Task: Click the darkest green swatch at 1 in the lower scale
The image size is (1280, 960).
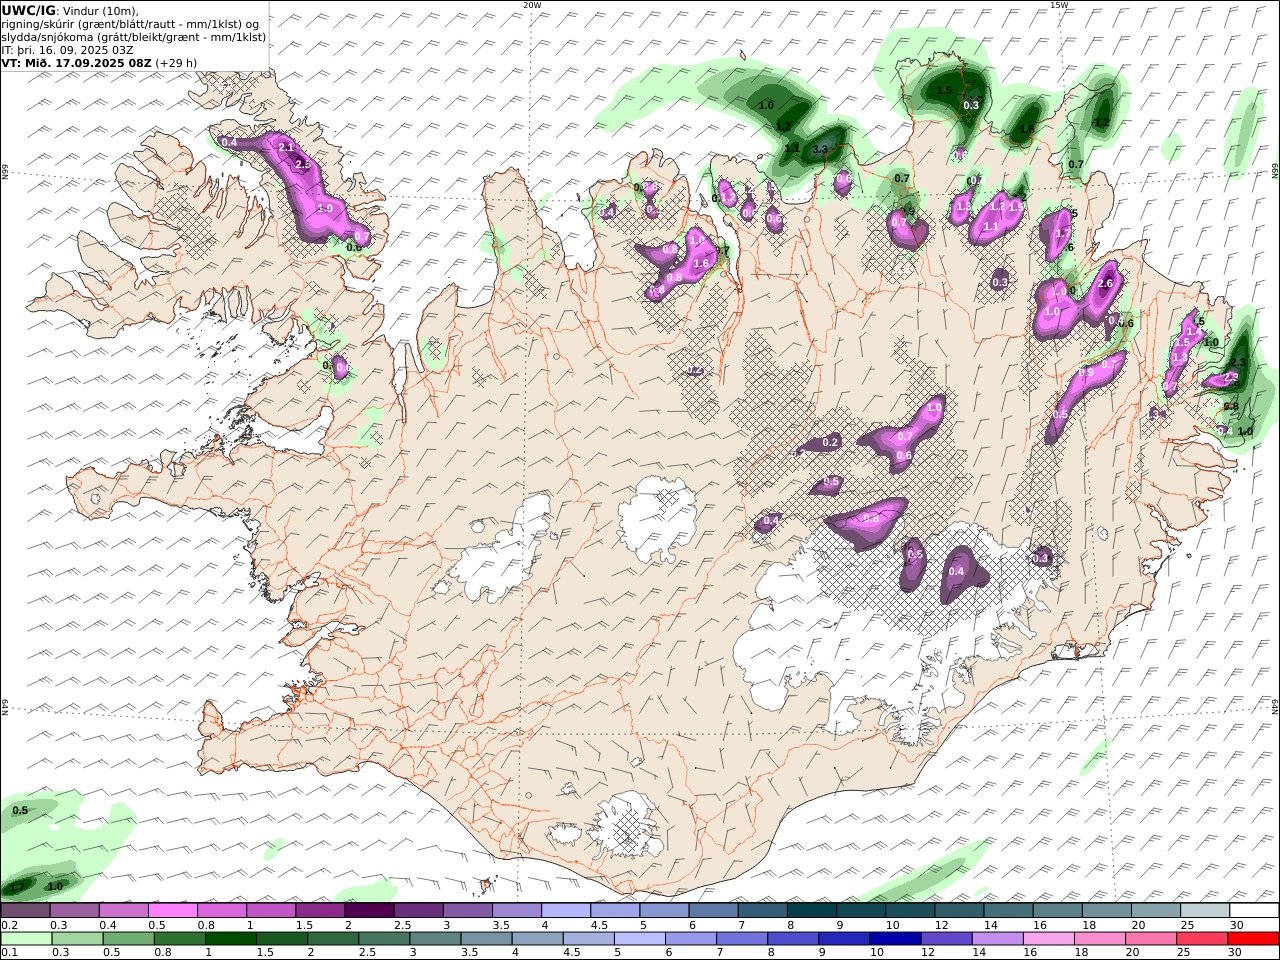Action: tap(230, 939)
